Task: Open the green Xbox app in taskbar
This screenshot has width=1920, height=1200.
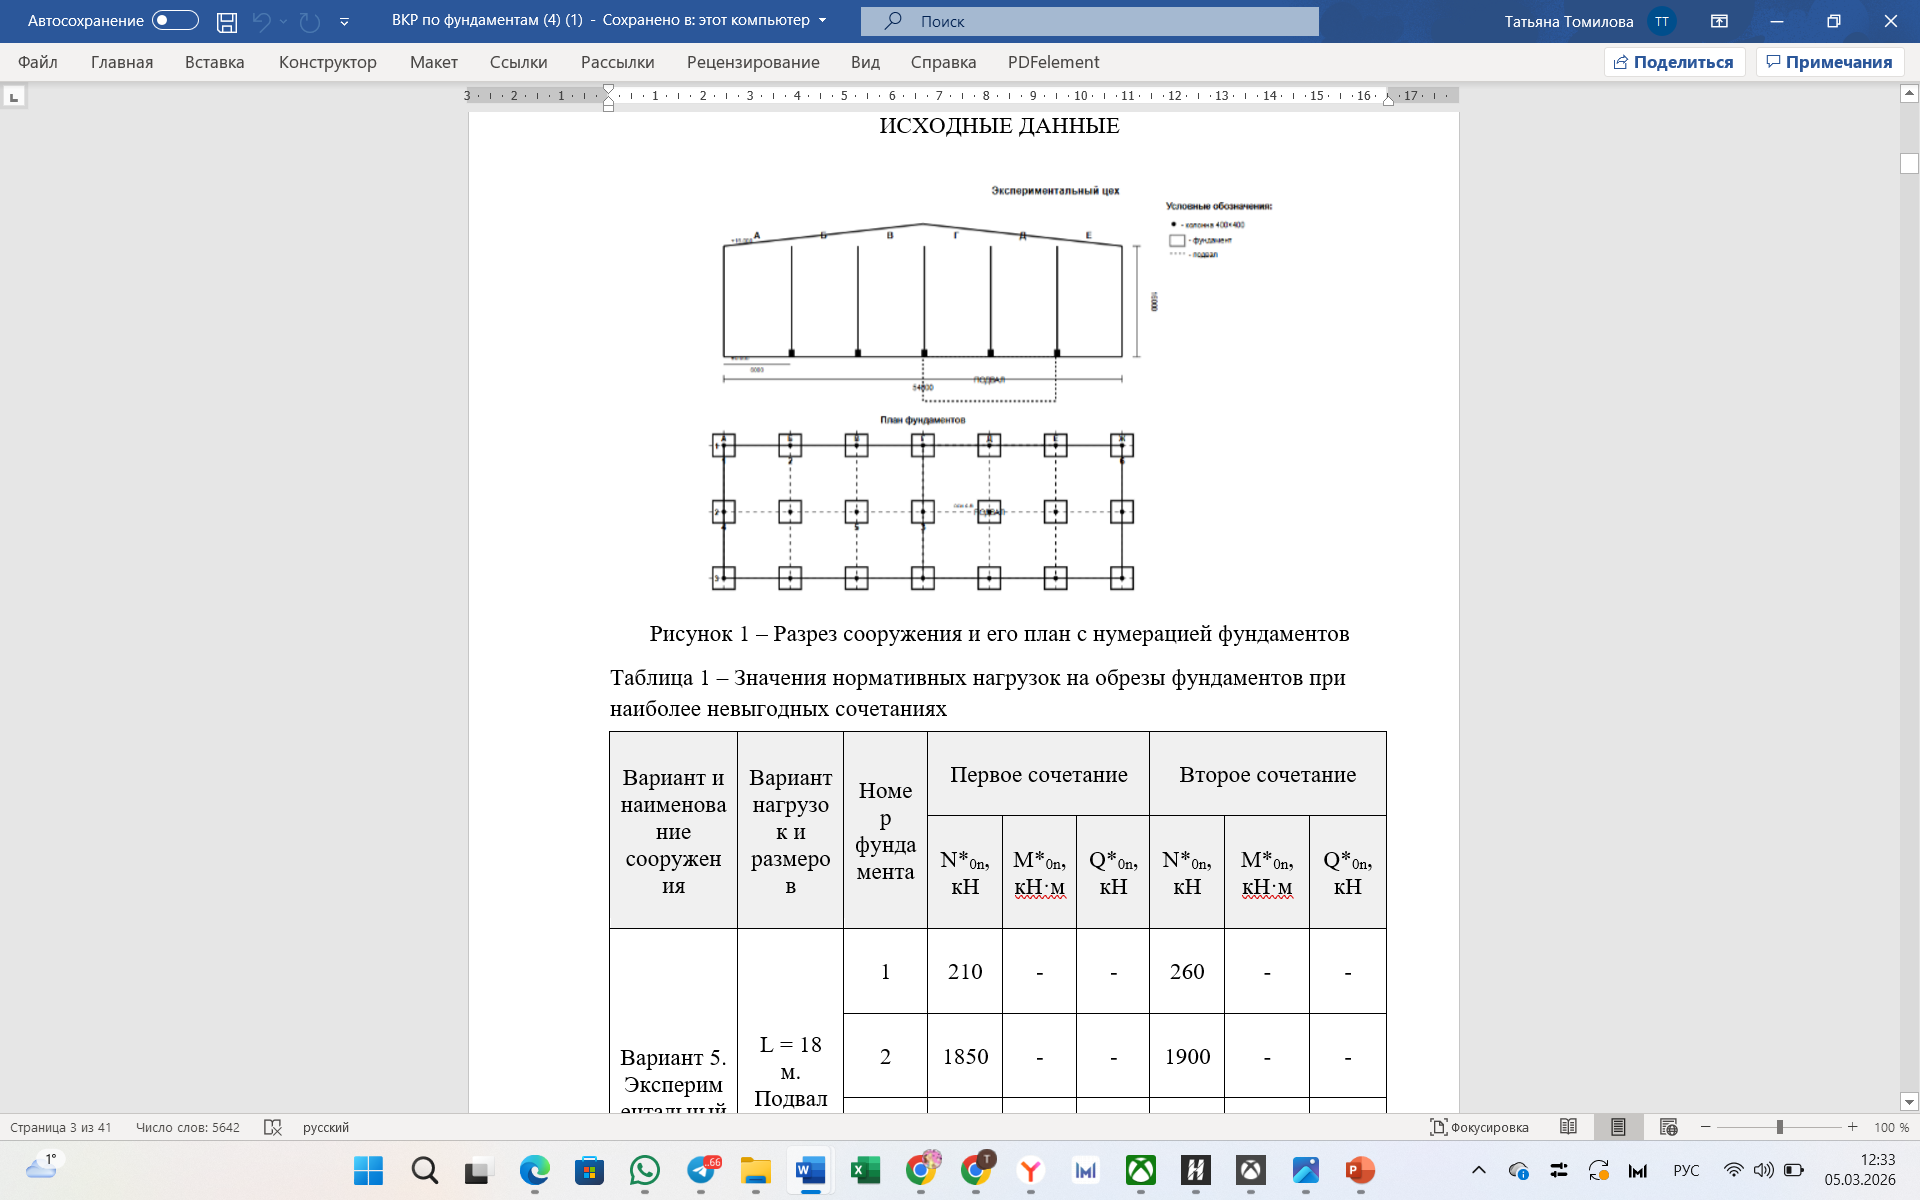Action: pos(1141,1170)
